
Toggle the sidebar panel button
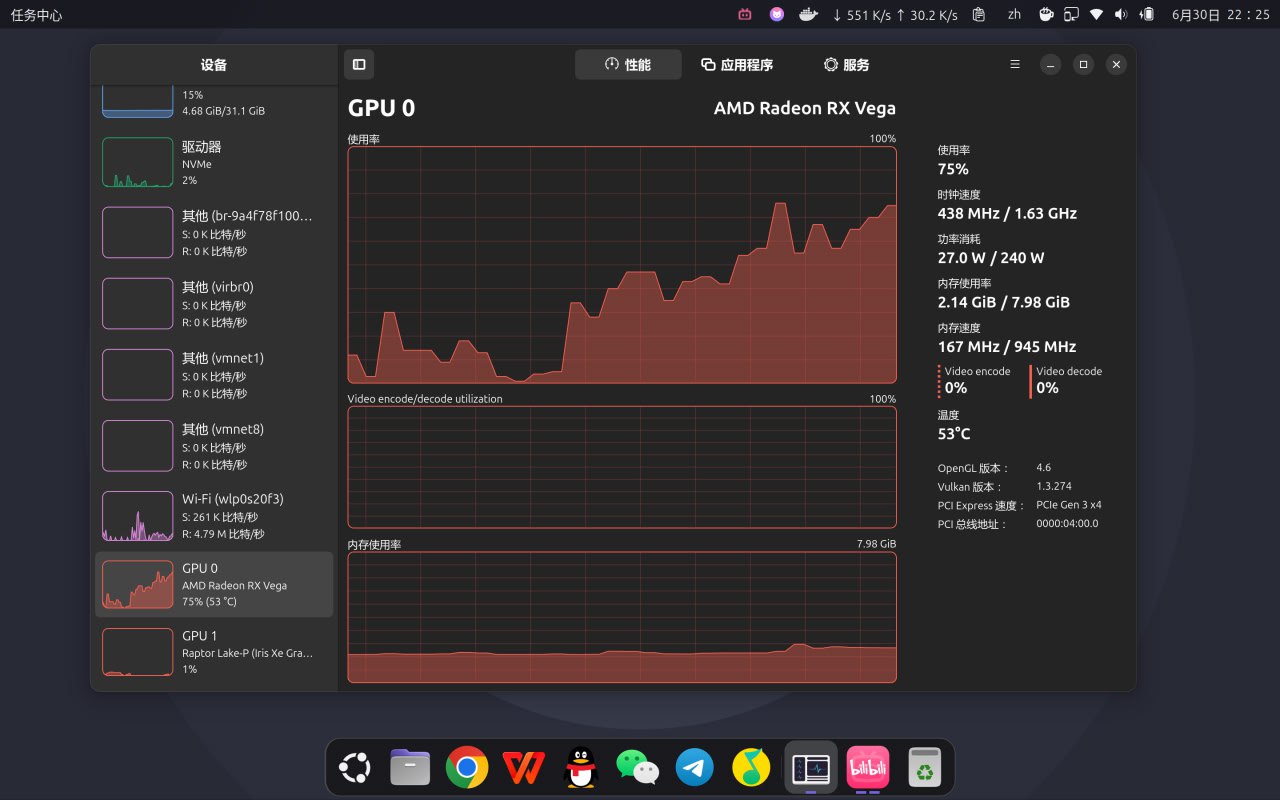click(x=359, y=64)
